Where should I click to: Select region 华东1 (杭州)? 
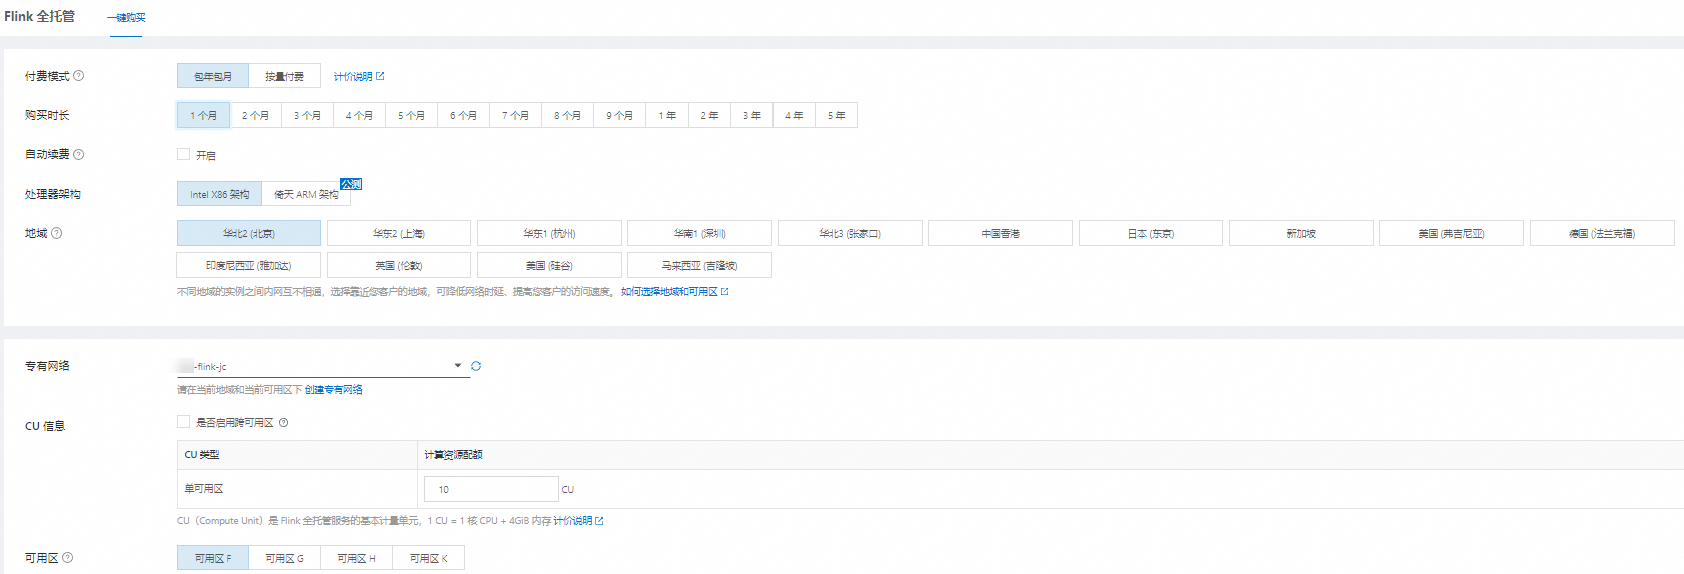click(549, 233)
